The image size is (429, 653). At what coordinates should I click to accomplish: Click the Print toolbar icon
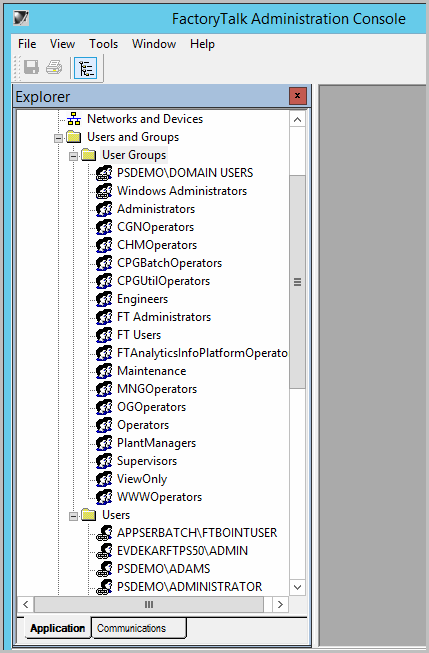54,67
